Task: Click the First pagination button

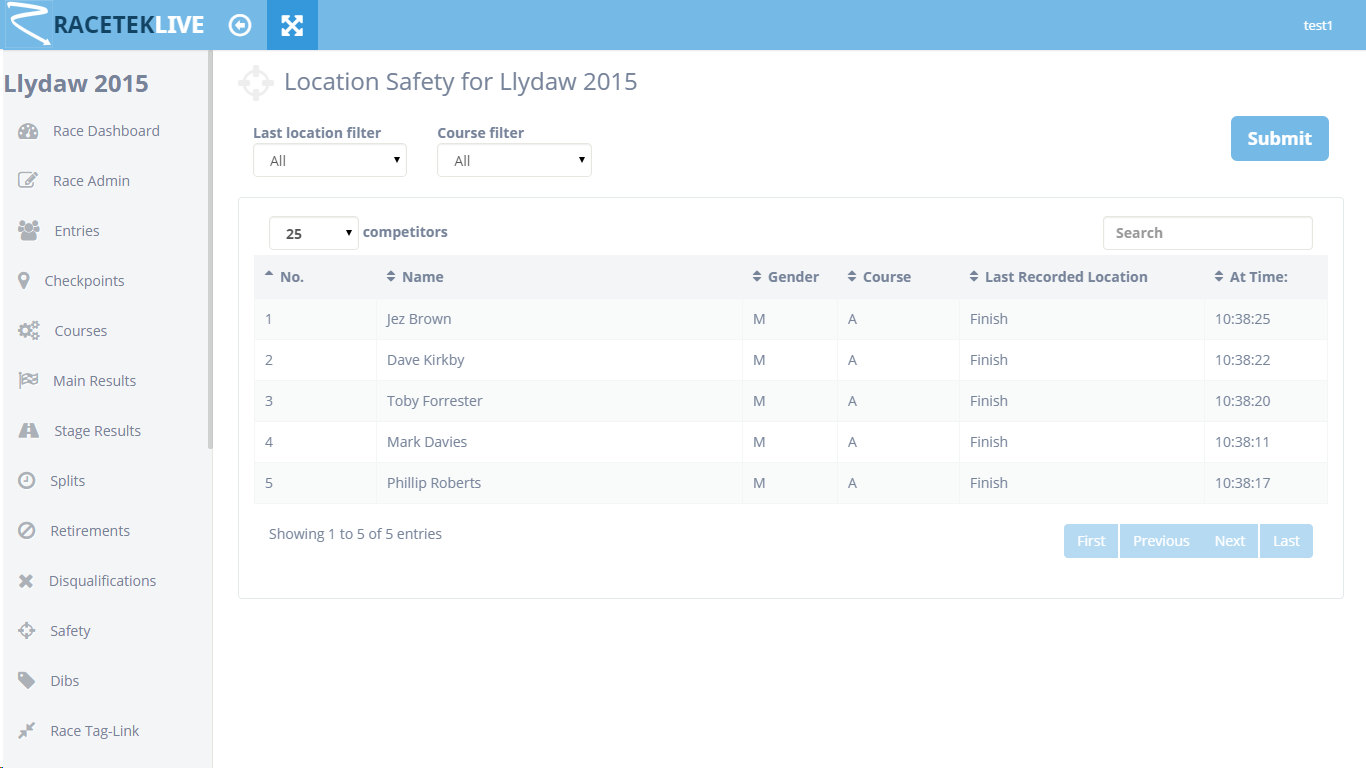Action: (x=1091, y=541)
